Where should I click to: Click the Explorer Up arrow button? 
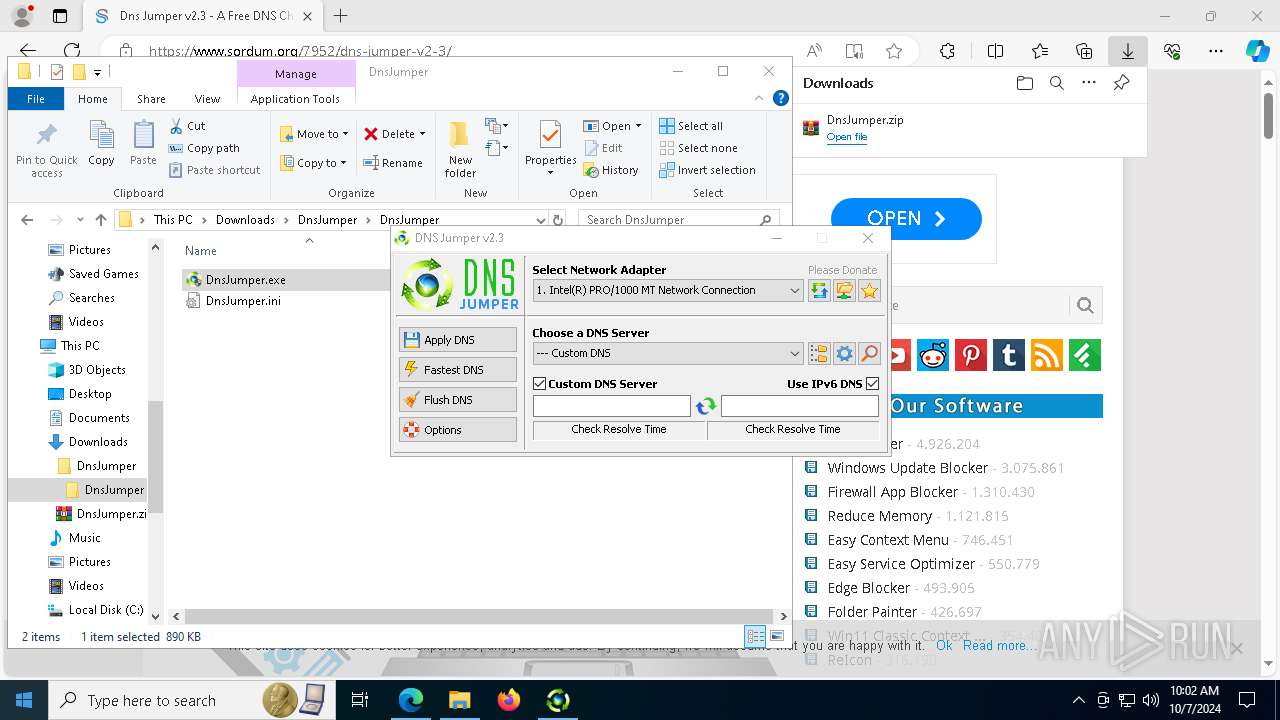[101, 220]
